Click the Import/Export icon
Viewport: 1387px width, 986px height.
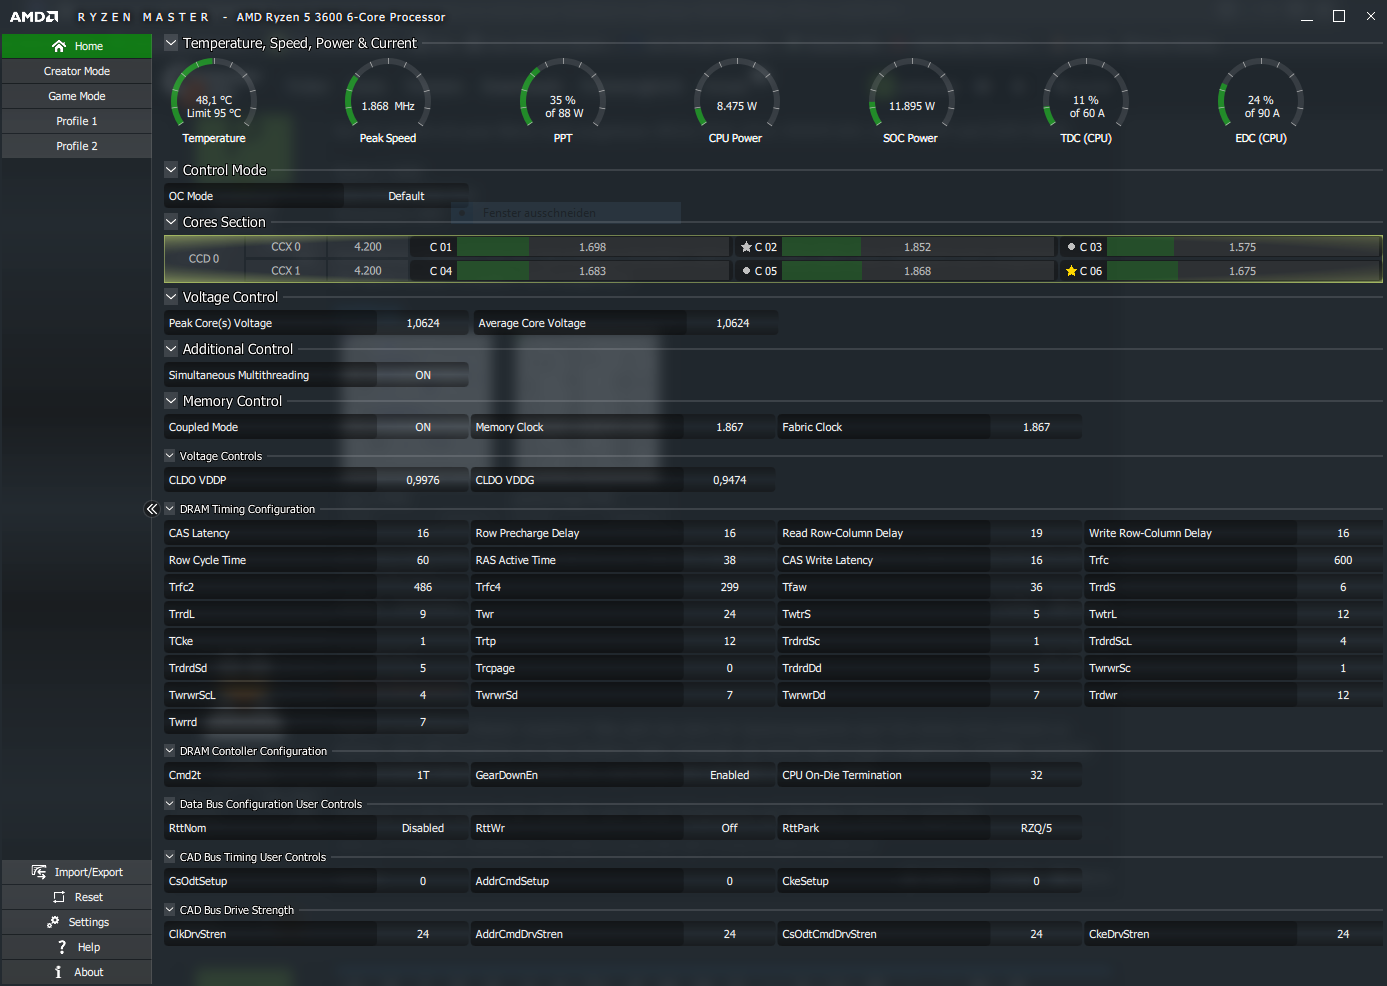tap(39, 872)
